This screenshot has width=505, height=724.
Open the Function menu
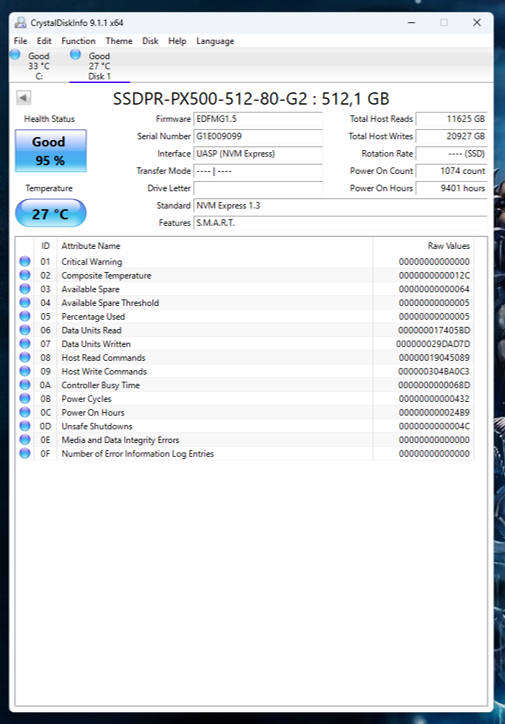[x=78, y=41]
